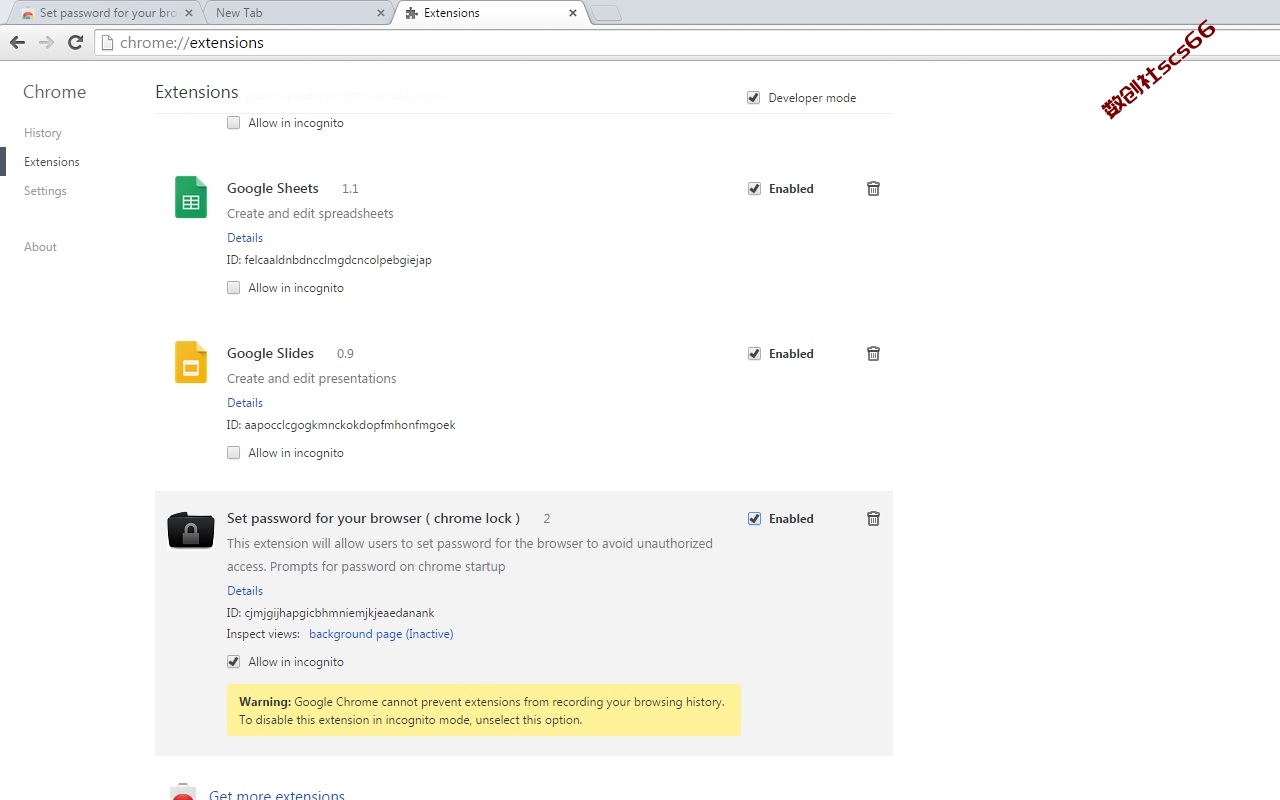This screenshot has height=800, width=1280.
Task: Disable Google Sheets via Enabled checkbox
Action: [x=754, y=188]
